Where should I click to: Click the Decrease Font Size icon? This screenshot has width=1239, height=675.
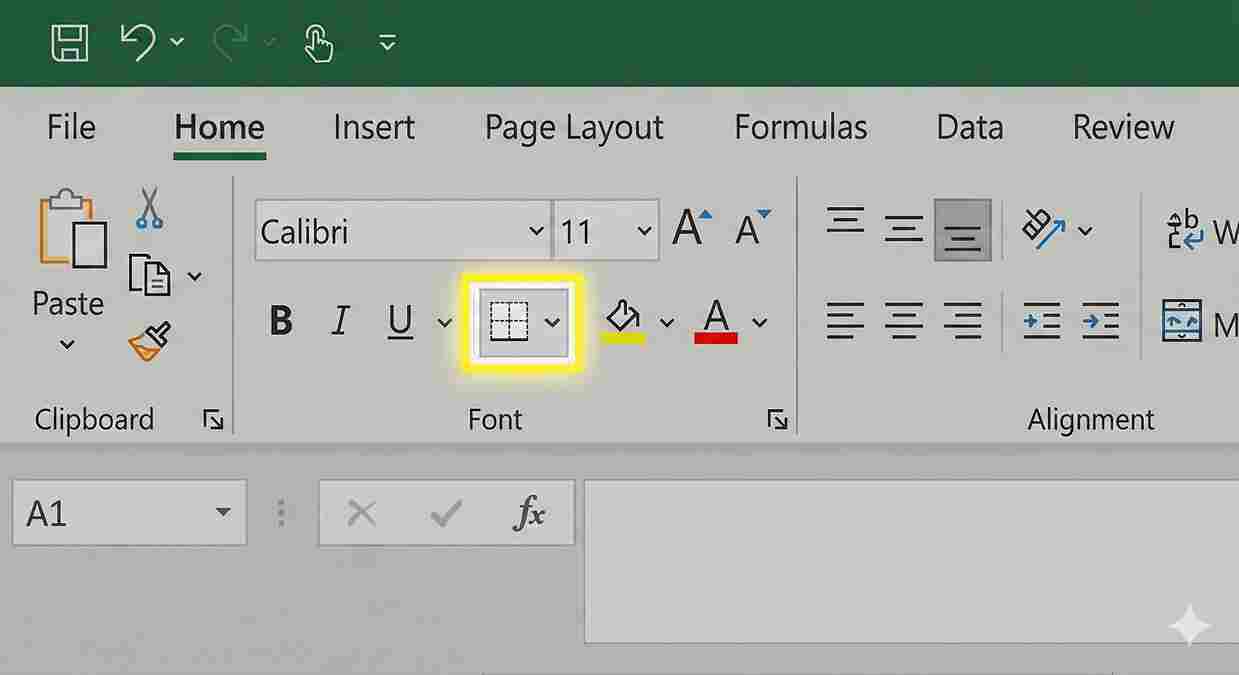point(752,228)
